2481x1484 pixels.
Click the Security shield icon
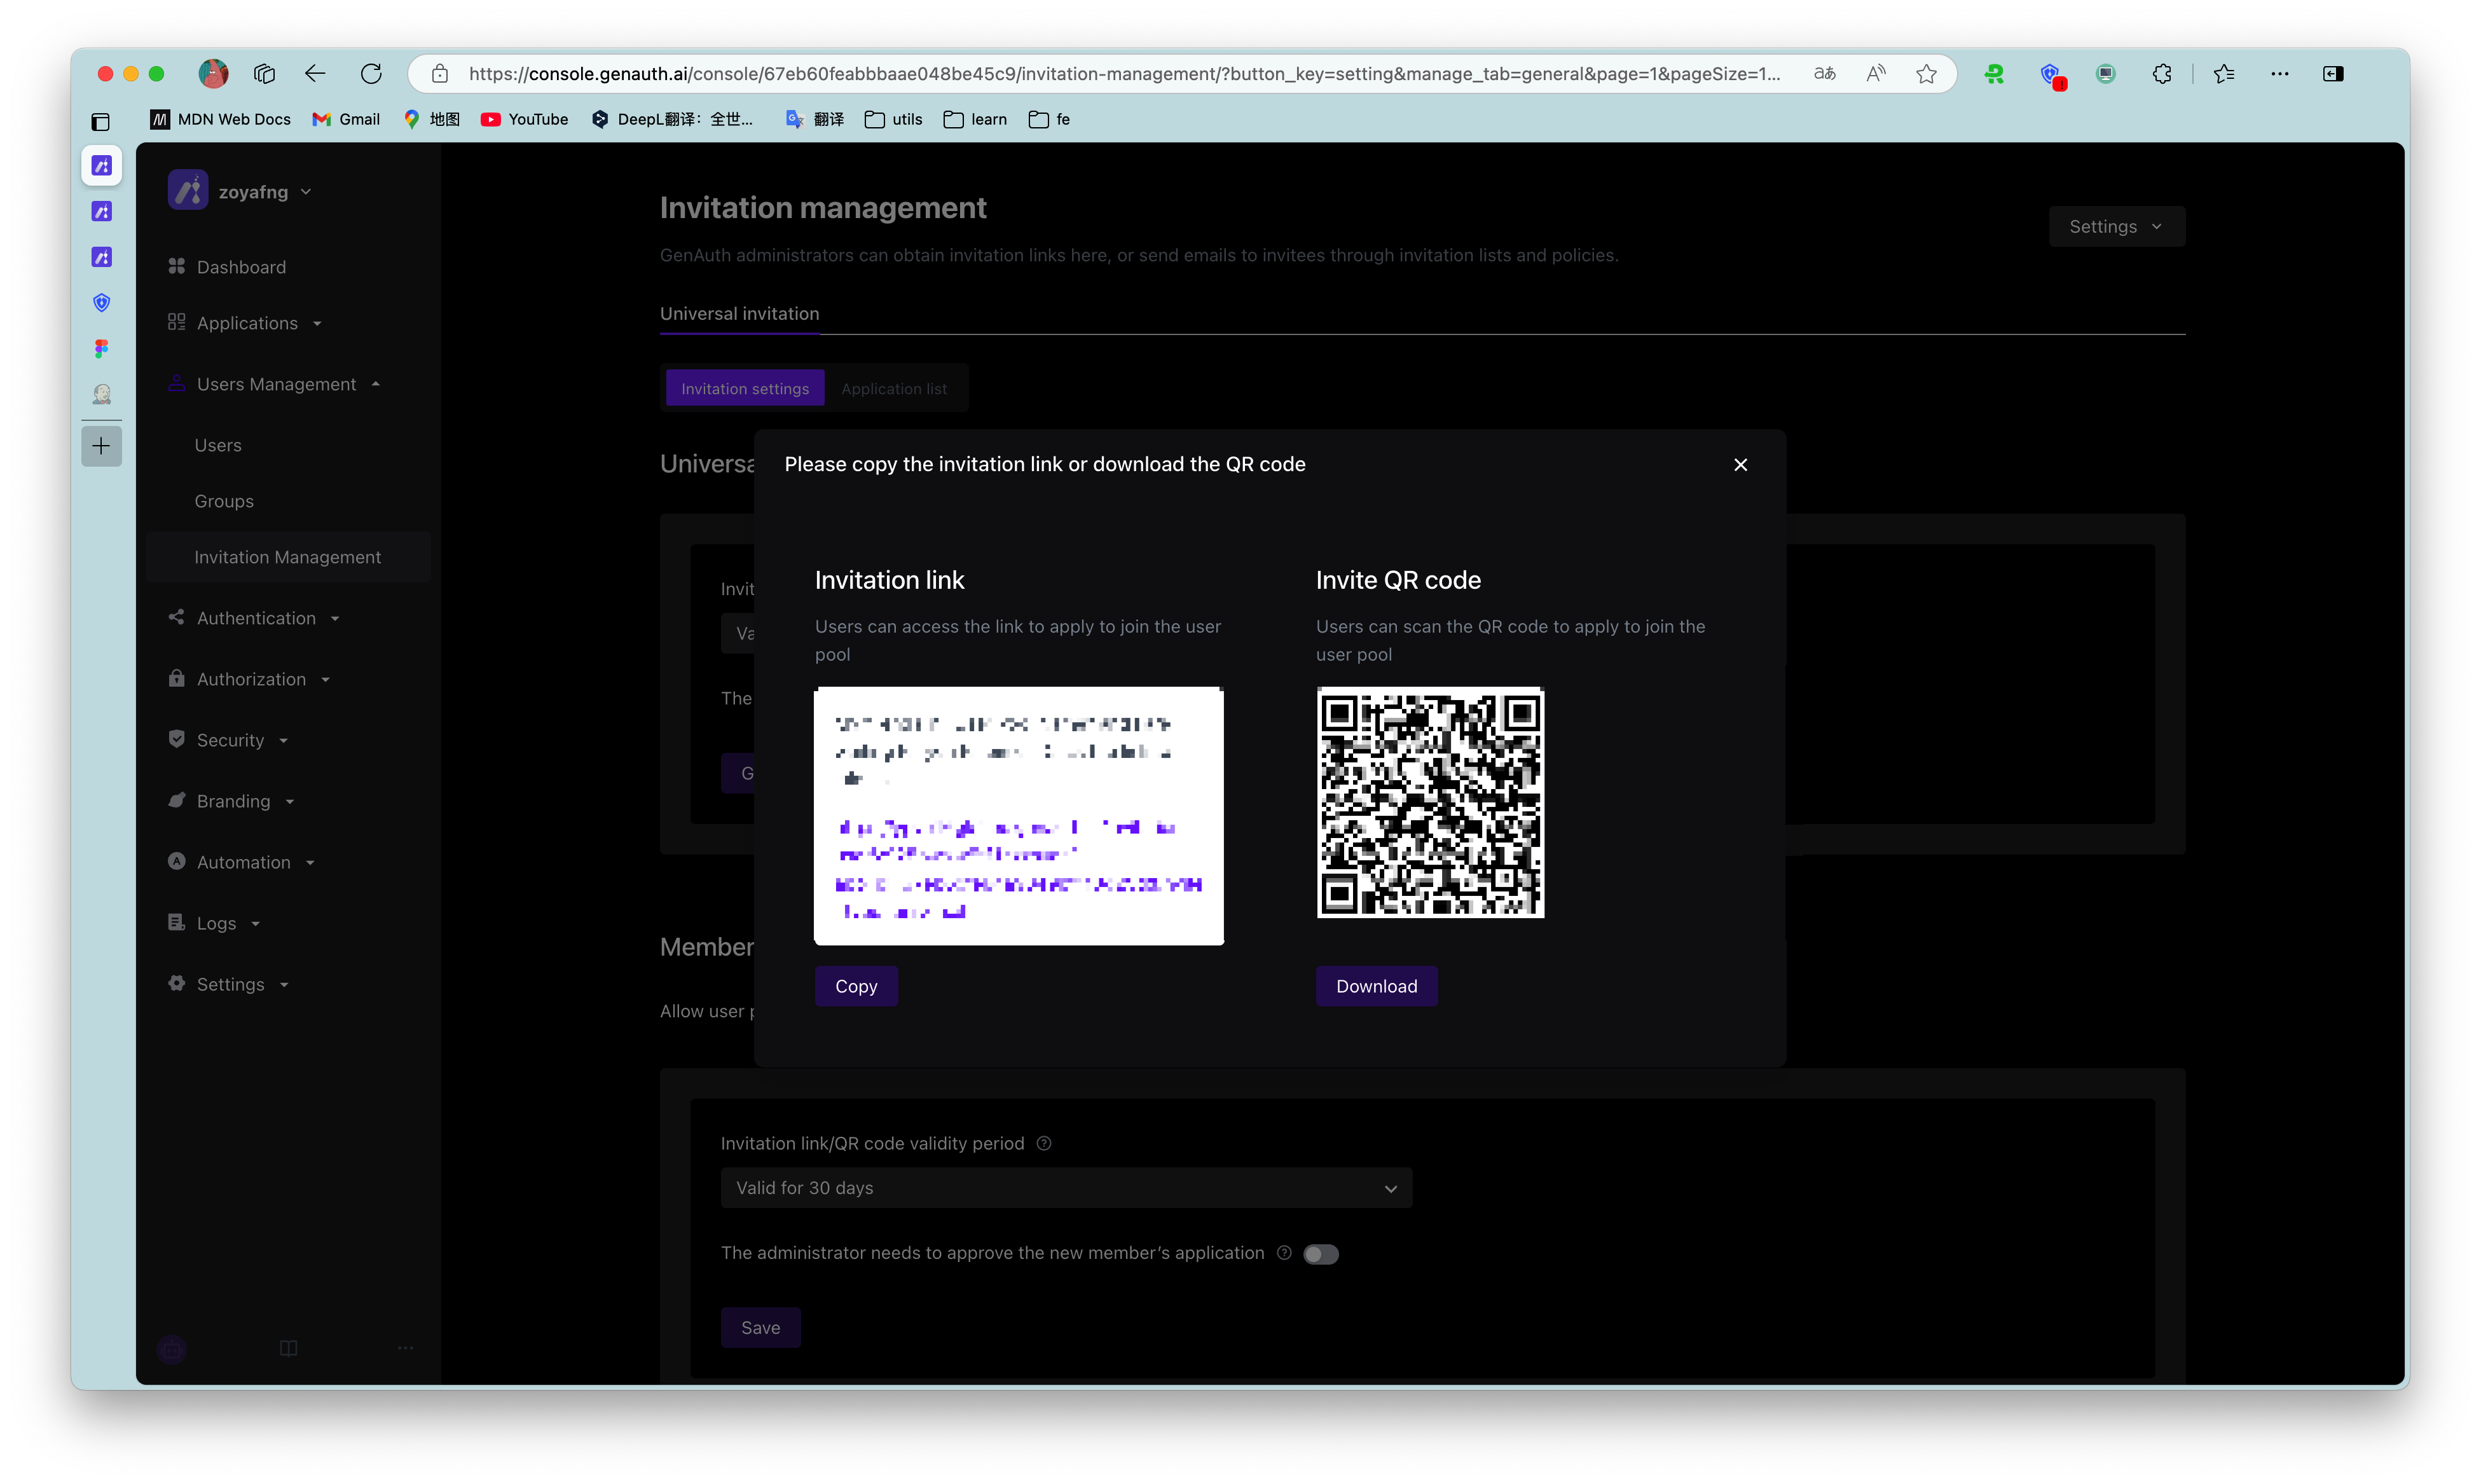click(x=177, y=739)
